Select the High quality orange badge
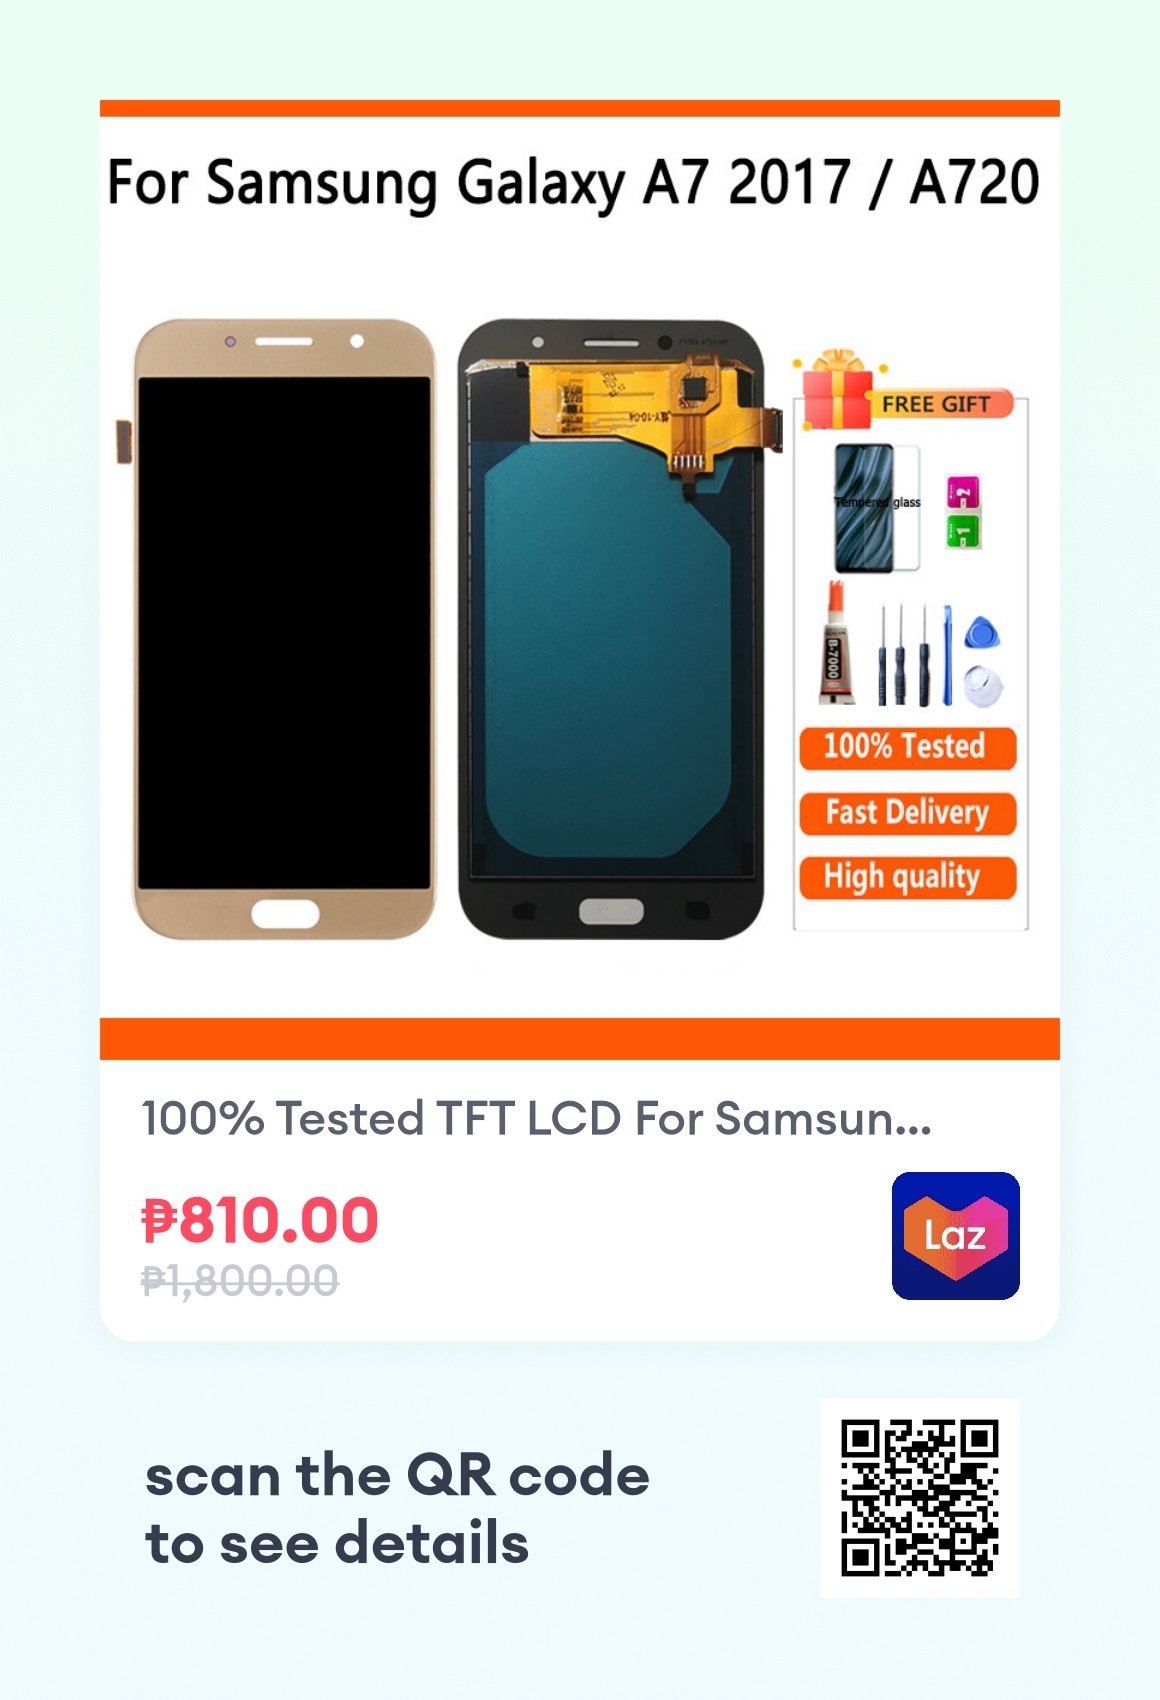 click(907, 877)
